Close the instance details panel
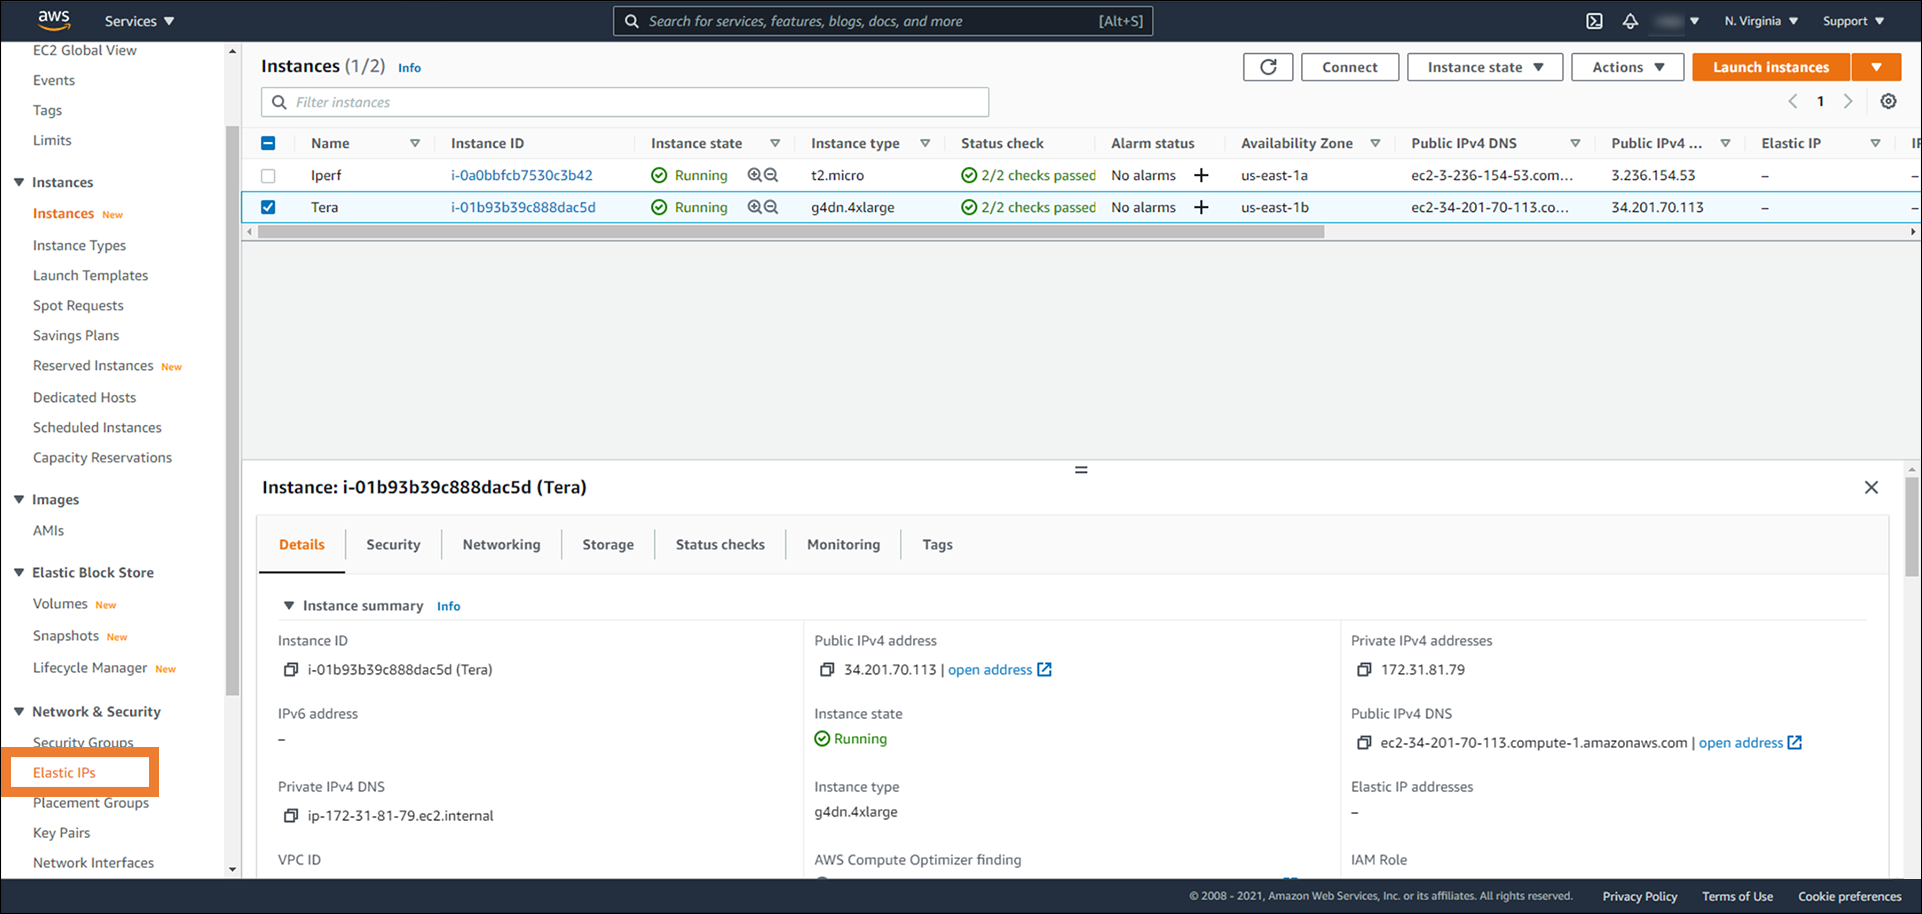Image resolution: width=1922 pixels, height=914 pixels. pyautogui.click(x=1871, y=487)
